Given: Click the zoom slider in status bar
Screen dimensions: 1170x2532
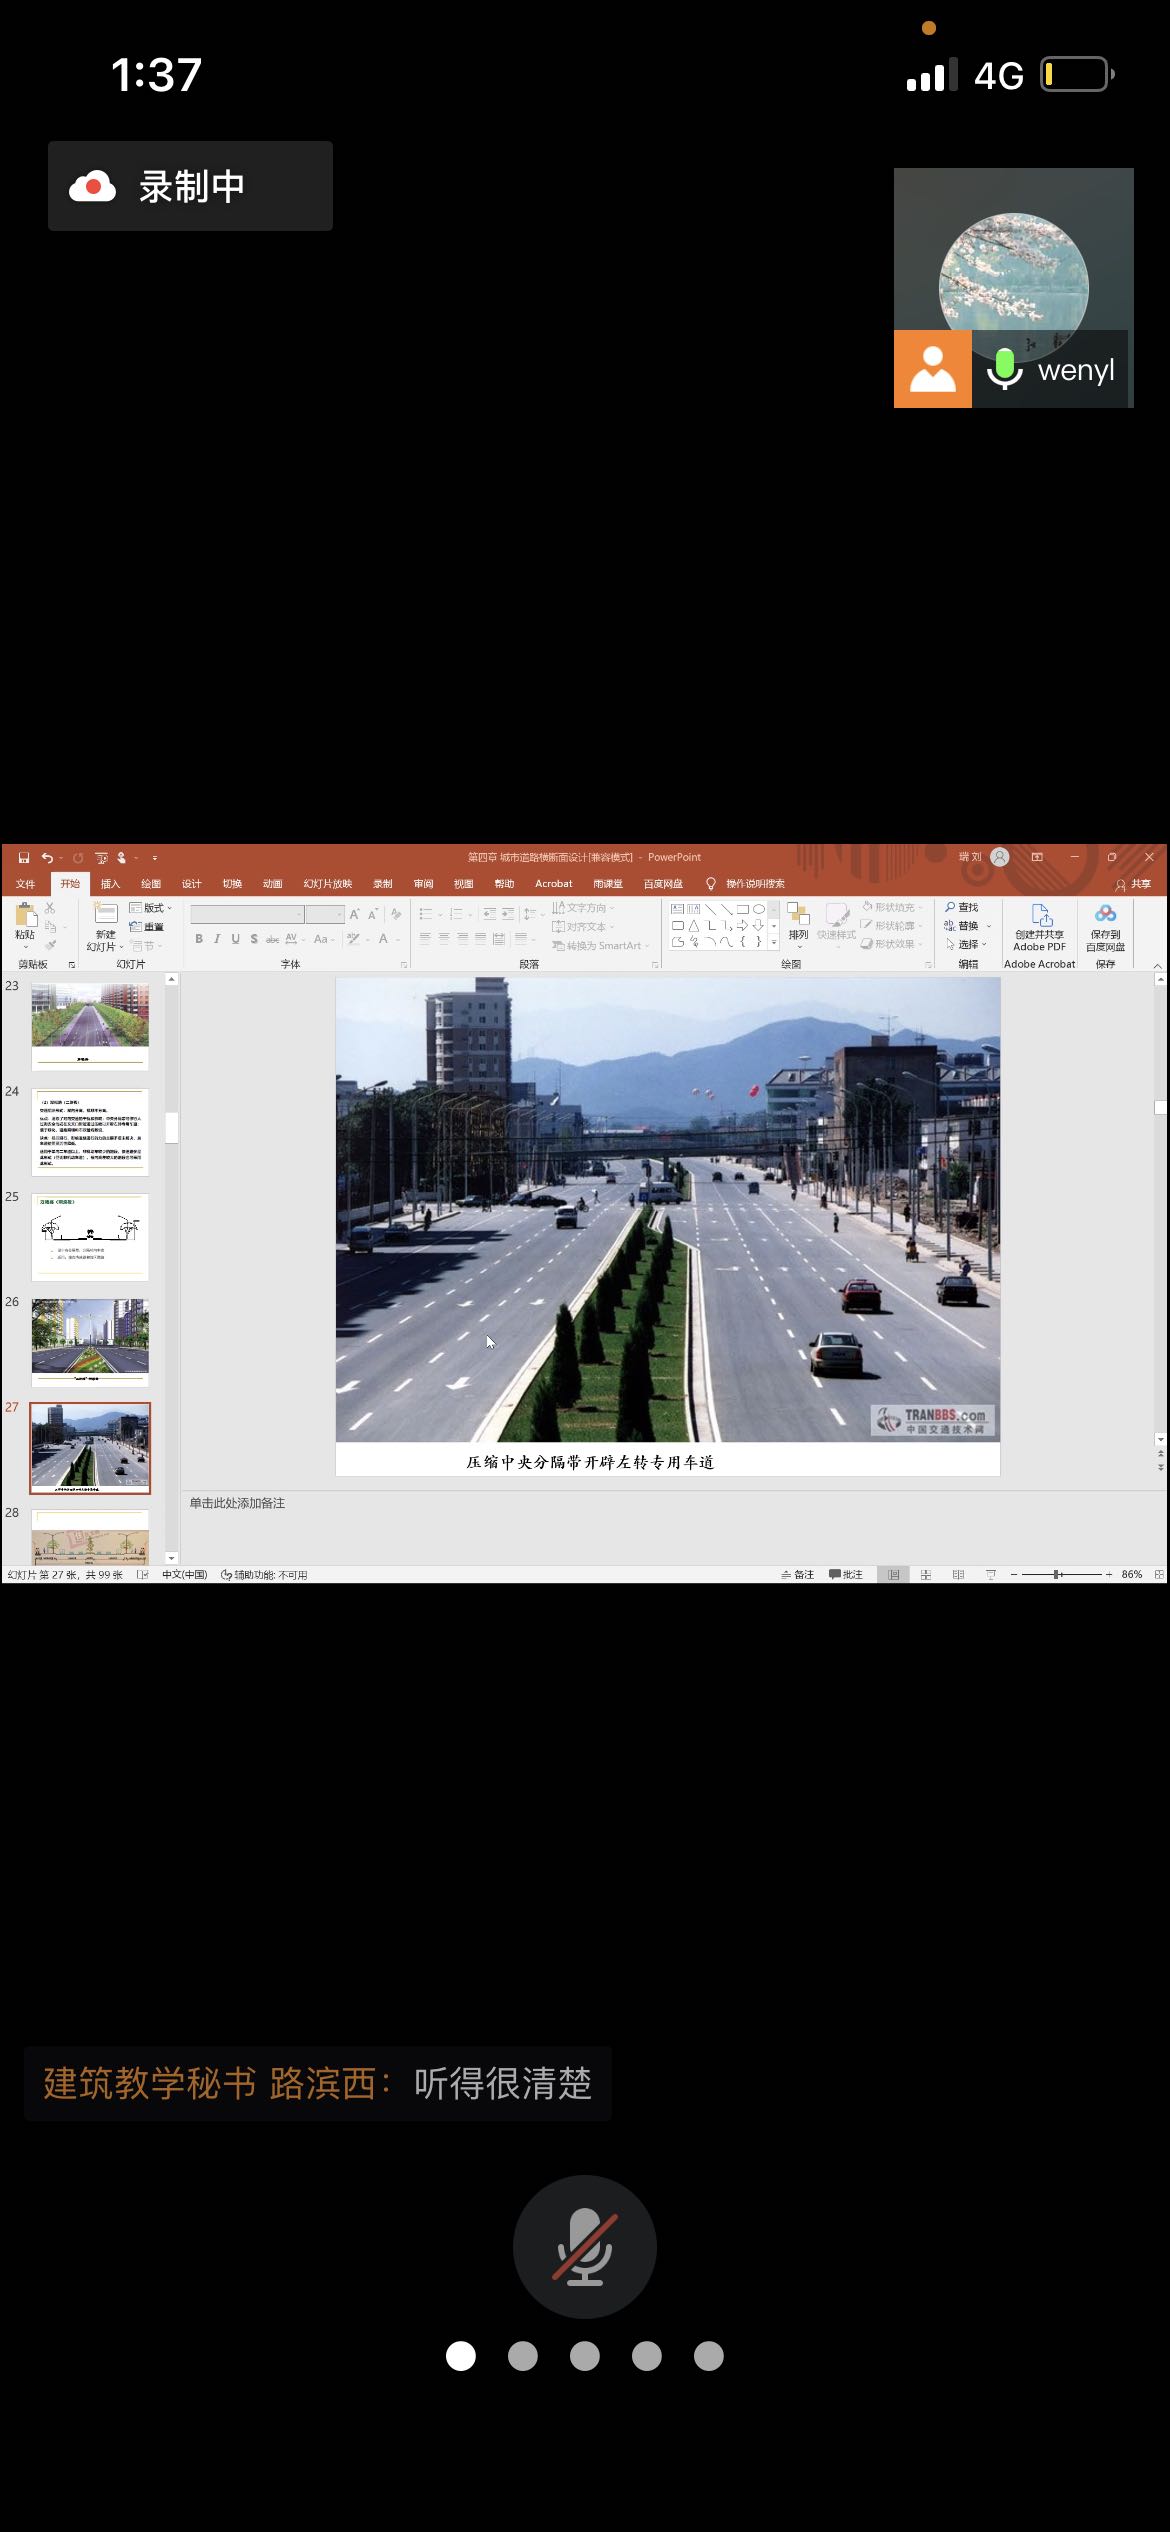Looking at the screenshot, I should tap(1058, 1574).
